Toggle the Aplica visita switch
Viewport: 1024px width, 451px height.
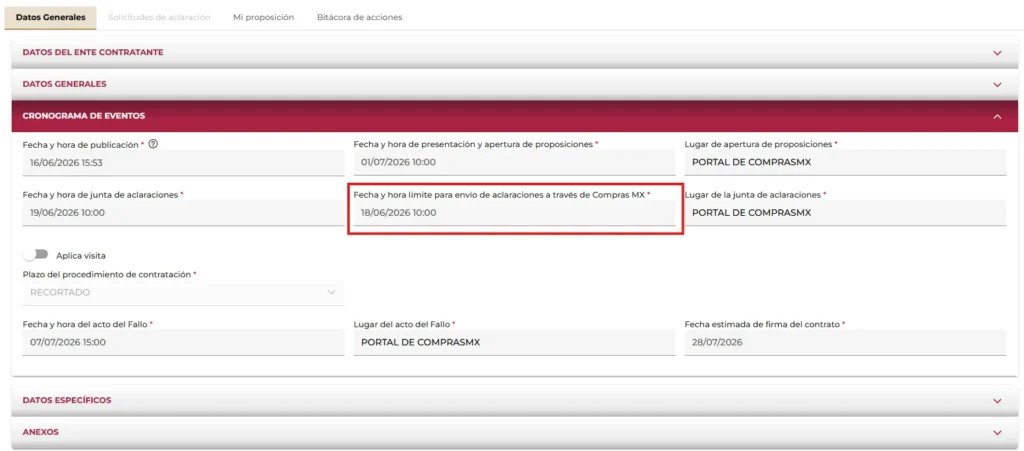[35, 255]
